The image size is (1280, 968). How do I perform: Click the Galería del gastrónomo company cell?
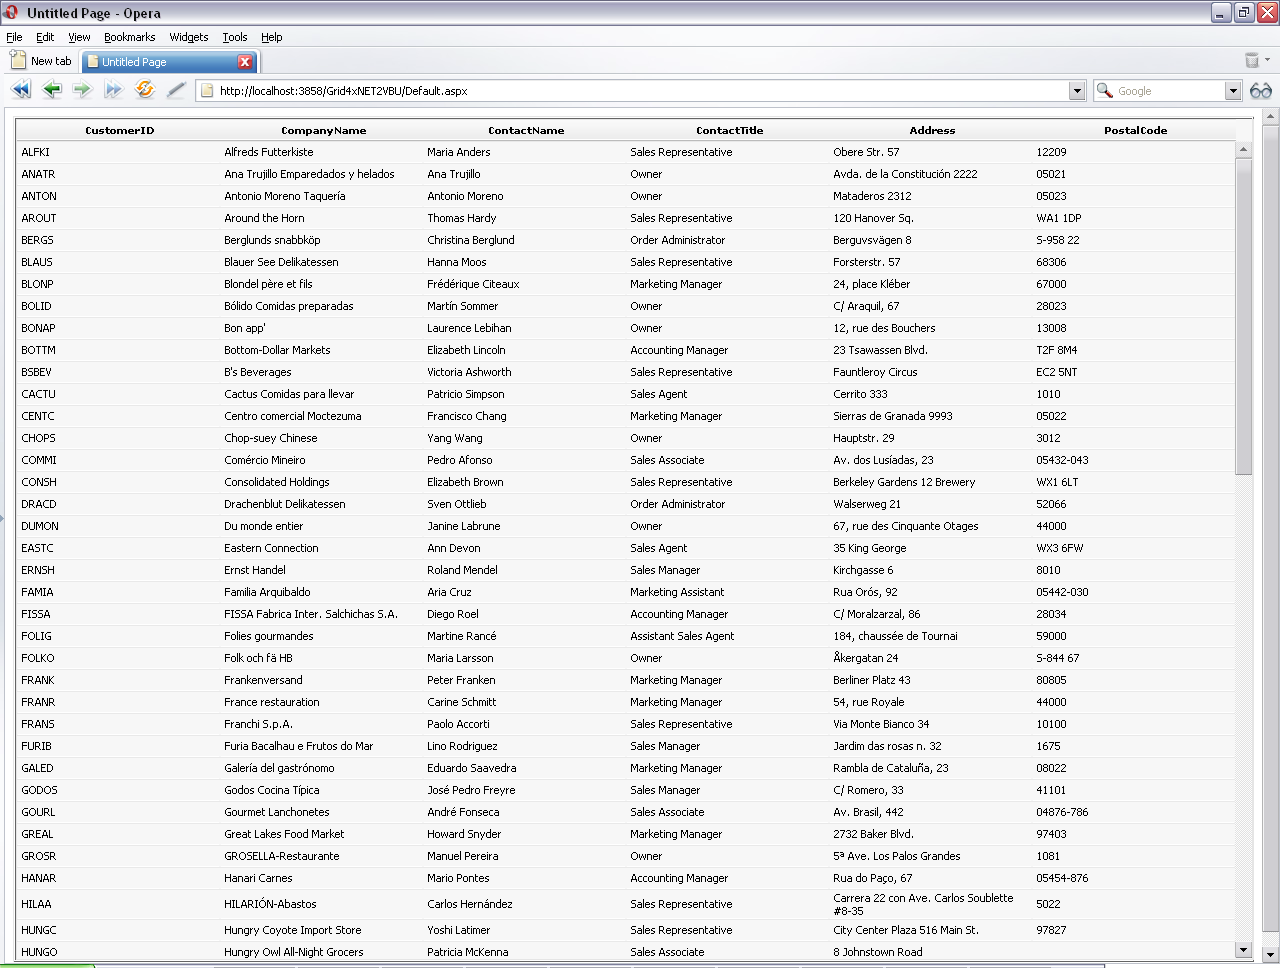(279, 768)
